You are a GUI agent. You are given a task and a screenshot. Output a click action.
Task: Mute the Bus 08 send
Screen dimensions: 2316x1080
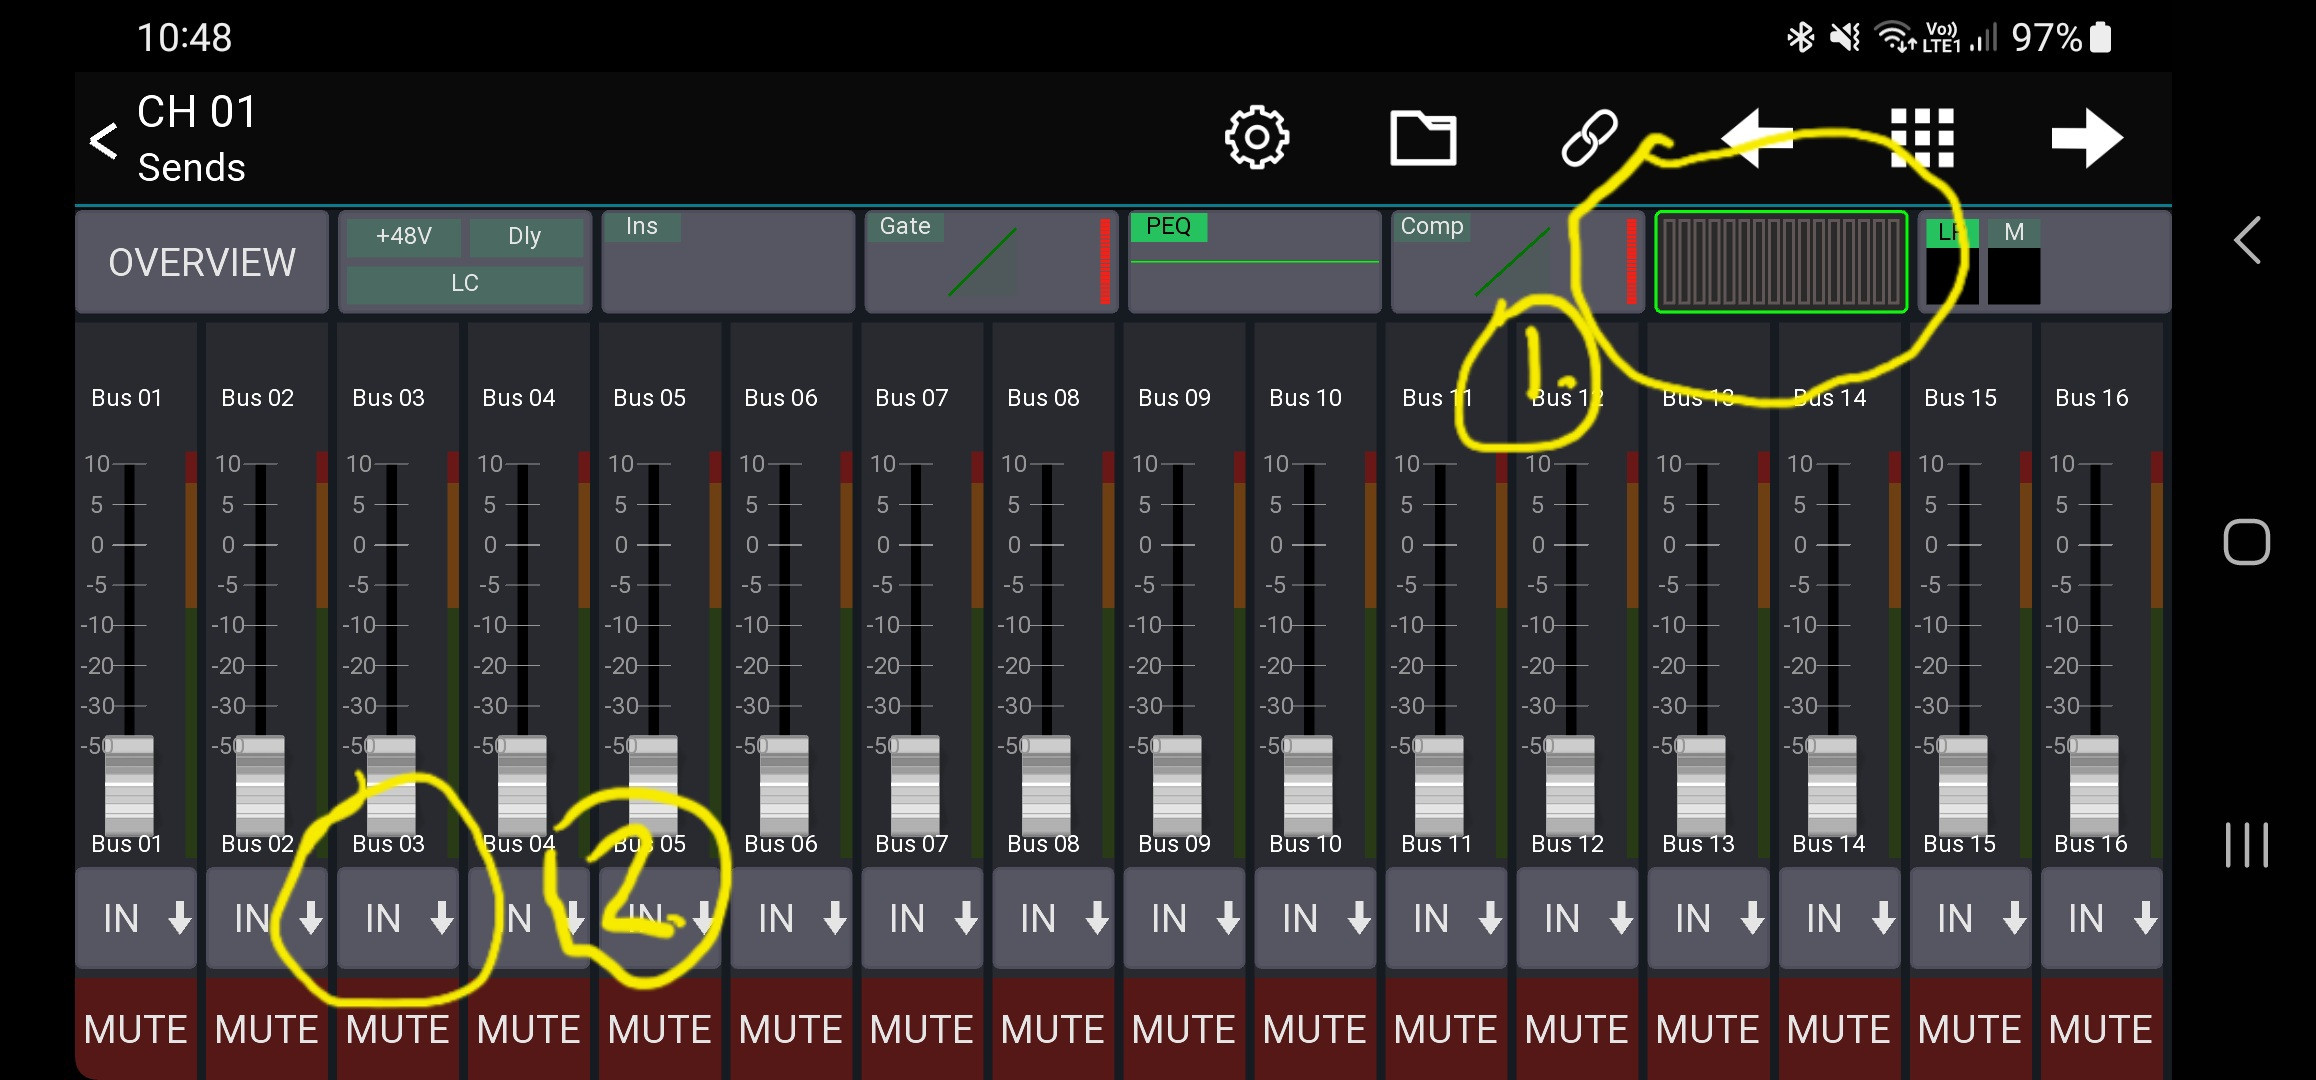(x=1052, y=1029)
